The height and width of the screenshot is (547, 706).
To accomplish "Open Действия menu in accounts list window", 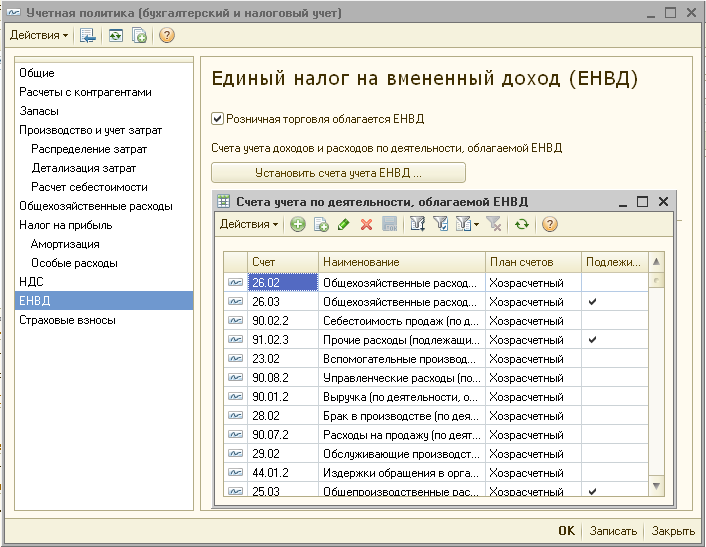I will 249,224.
